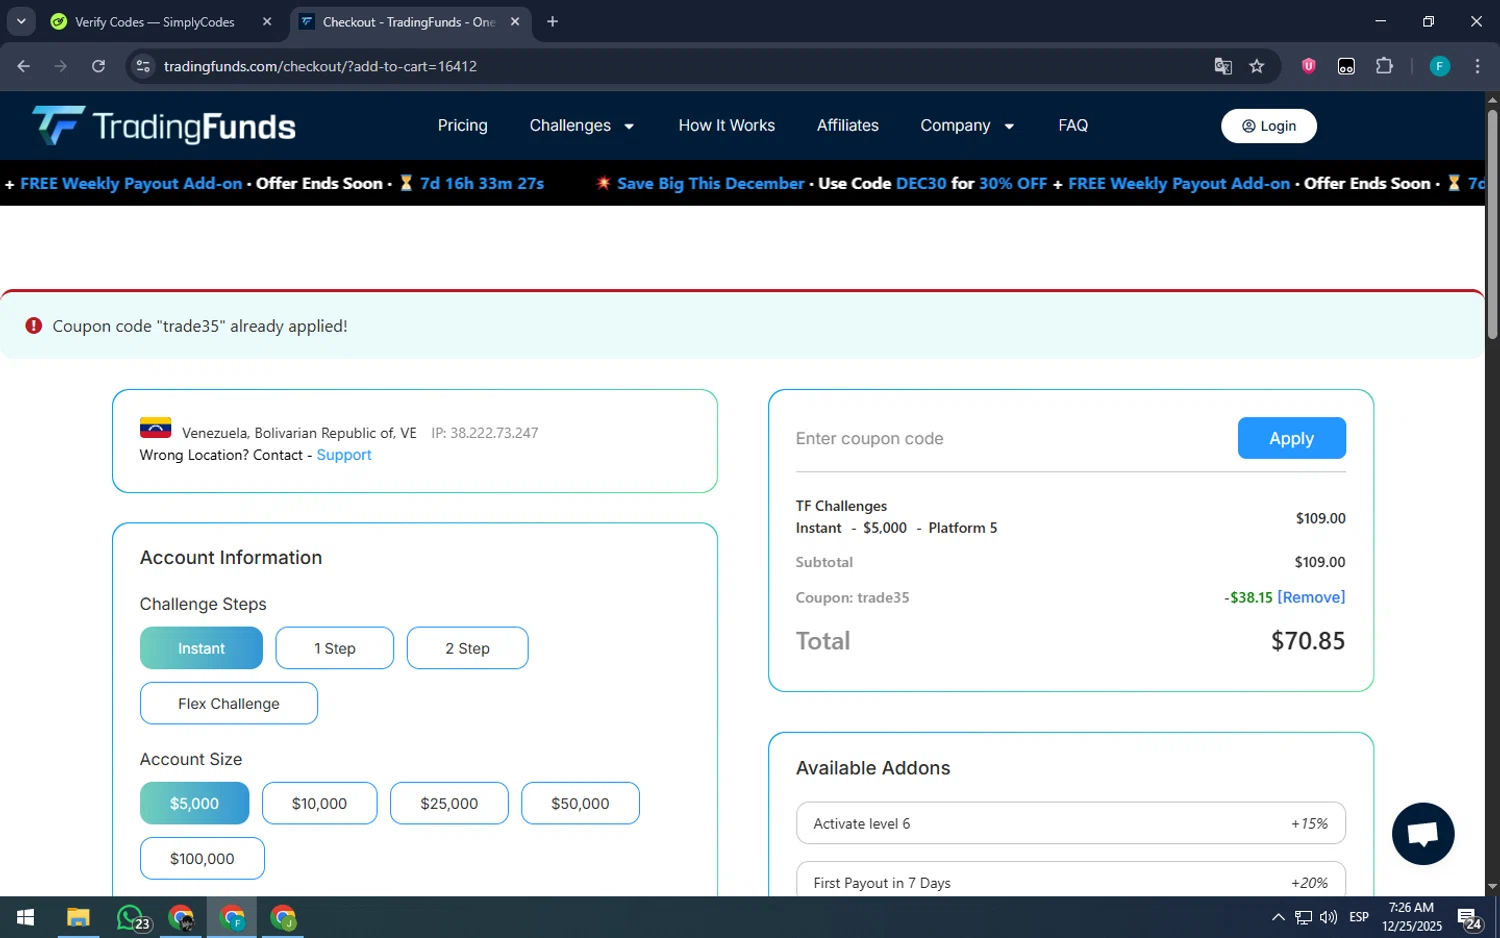This screenshot has height=938, width=1500.
Task: Expand the Company dropdown menu
Action: tap(967, 125)
